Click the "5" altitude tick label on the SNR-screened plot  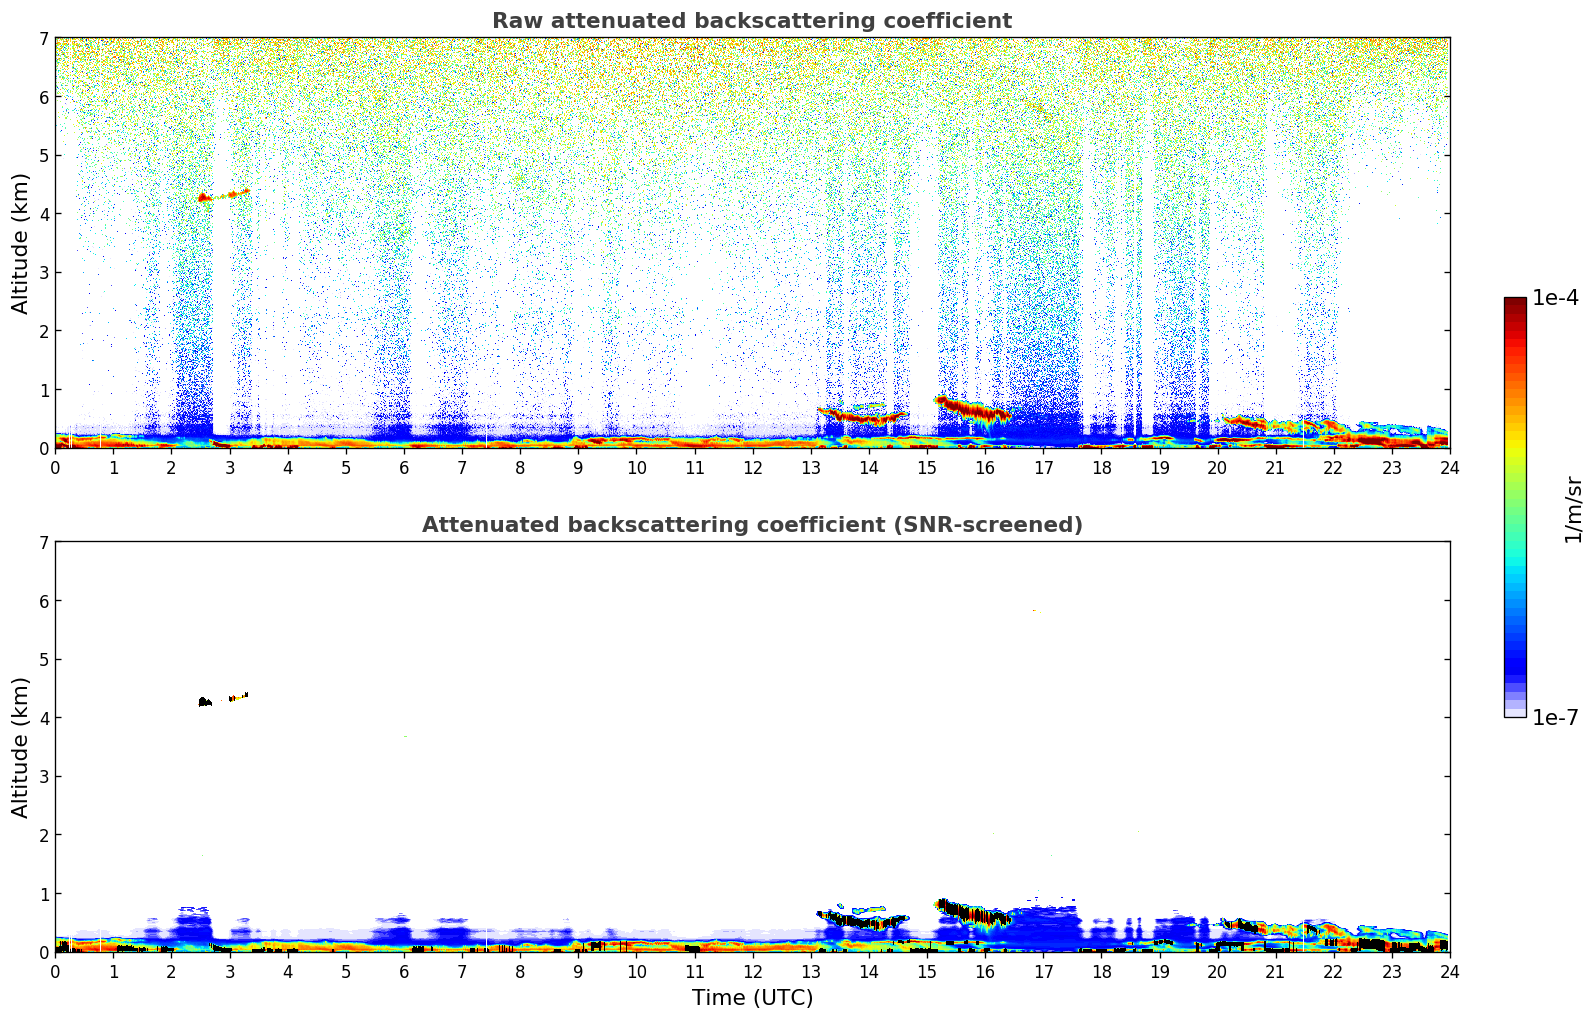(x=43, y=659)
